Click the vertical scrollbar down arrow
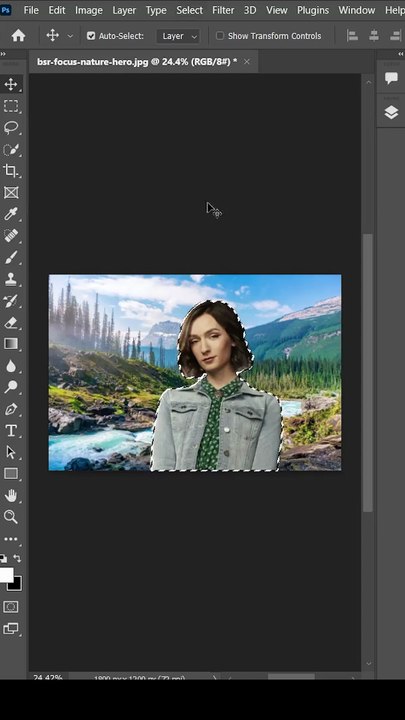 pos(368,664)
